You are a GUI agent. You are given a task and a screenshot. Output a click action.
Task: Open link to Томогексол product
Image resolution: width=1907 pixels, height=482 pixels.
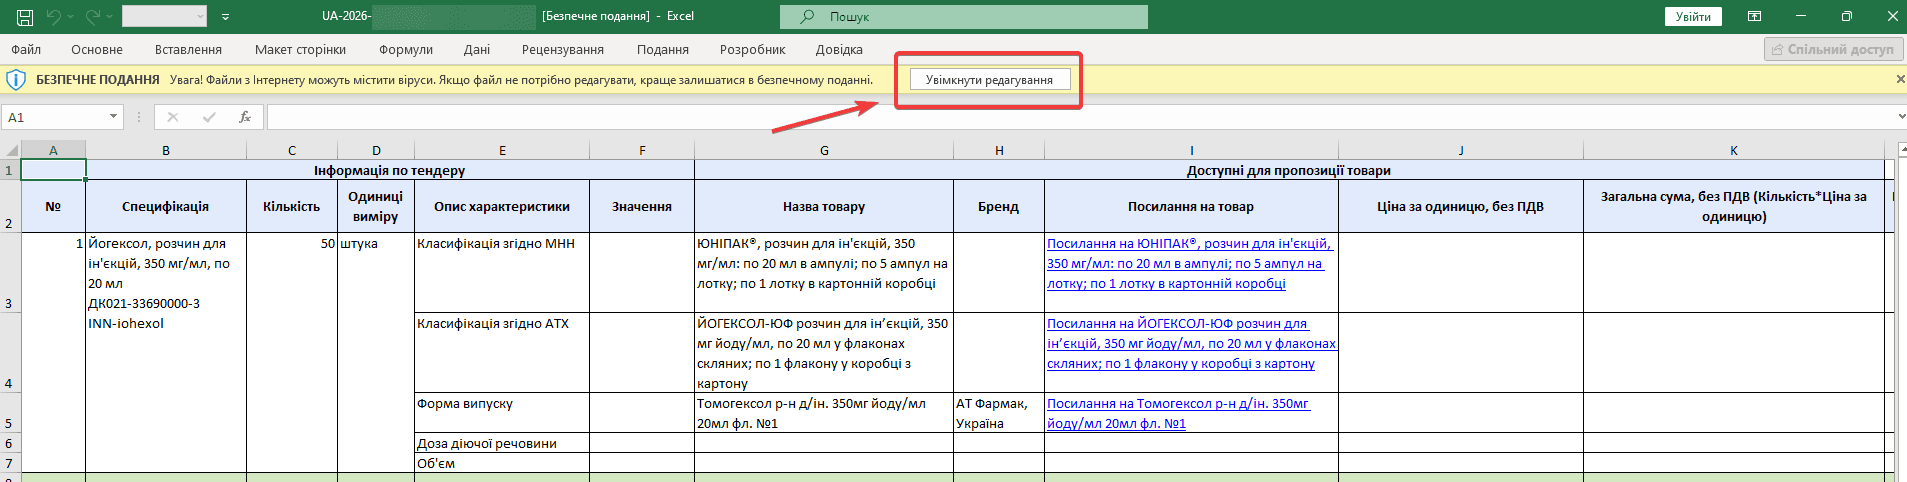1178,413
